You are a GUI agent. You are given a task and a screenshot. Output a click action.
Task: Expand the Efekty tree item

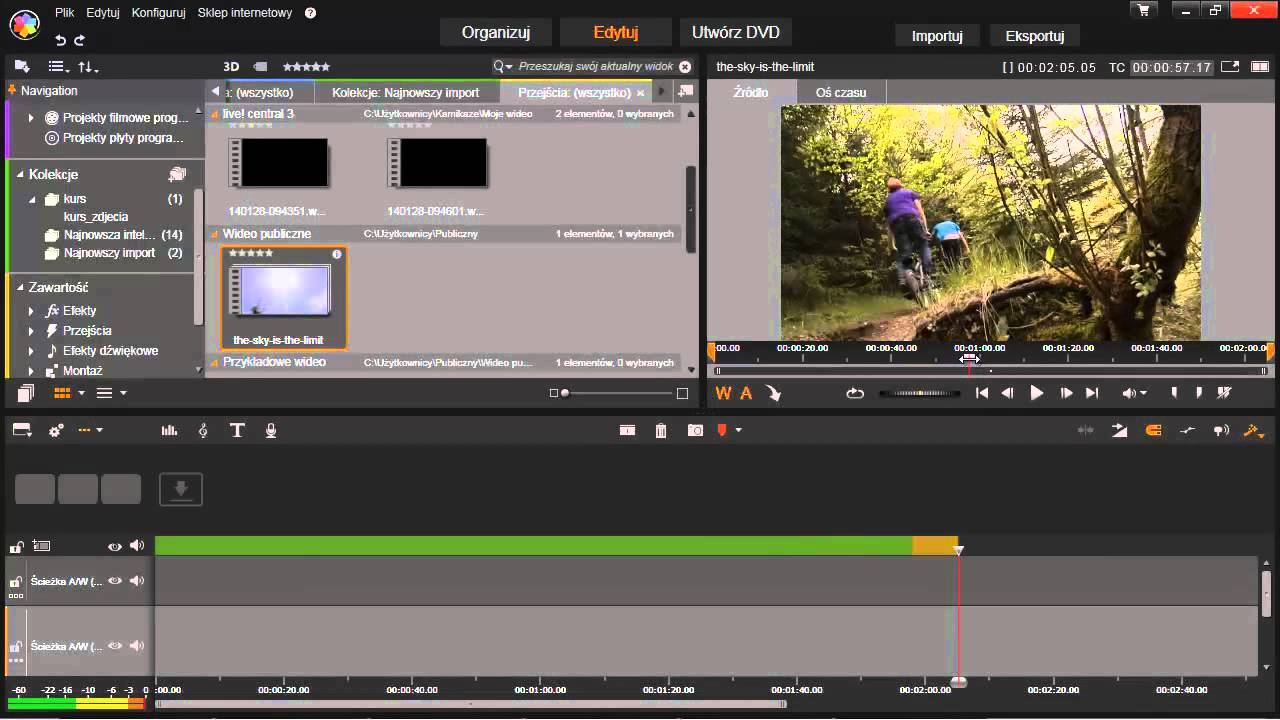click(x=33, y=311)
